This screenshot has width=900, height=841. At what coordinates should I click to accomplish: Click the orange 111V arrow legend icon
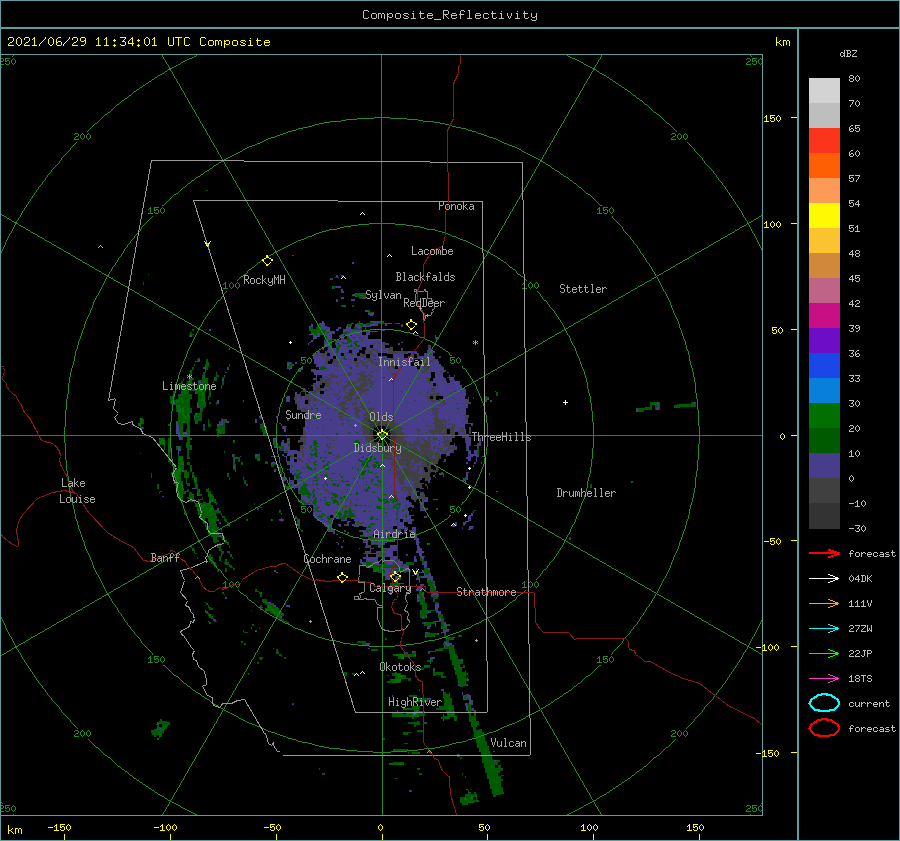click(824, 603)
